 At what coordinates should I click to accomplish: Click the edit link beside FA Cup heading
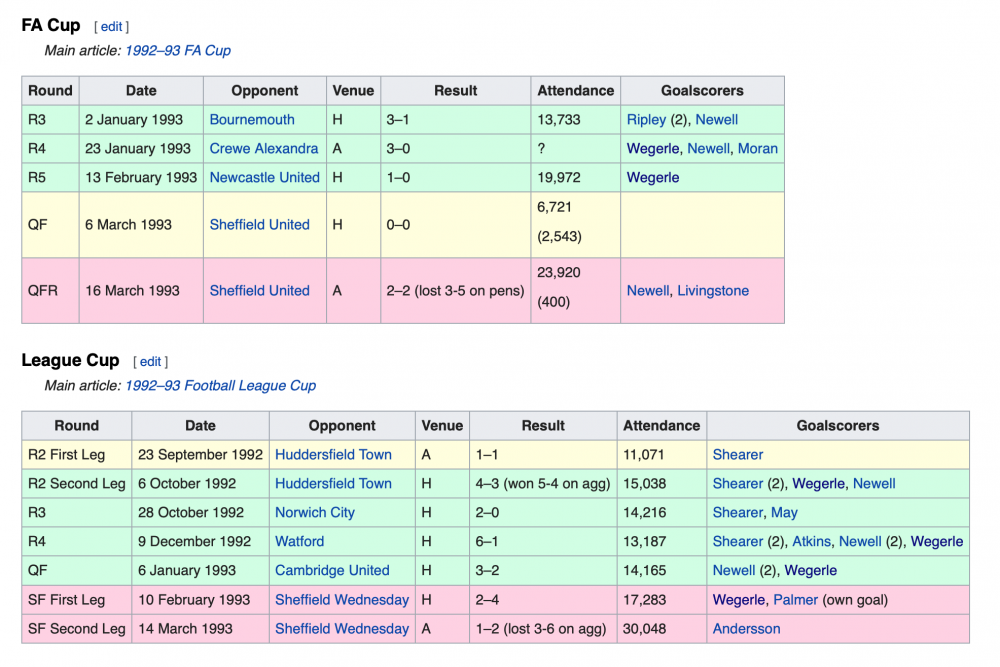[111, 27]
